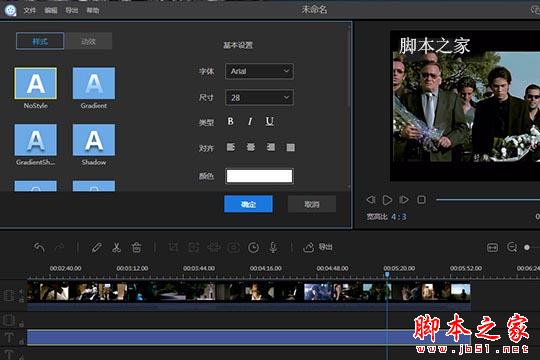Viewport: 540px width, 360px height.
Task: Click the timeline zoom slider handle
Action: pos(527,247)
